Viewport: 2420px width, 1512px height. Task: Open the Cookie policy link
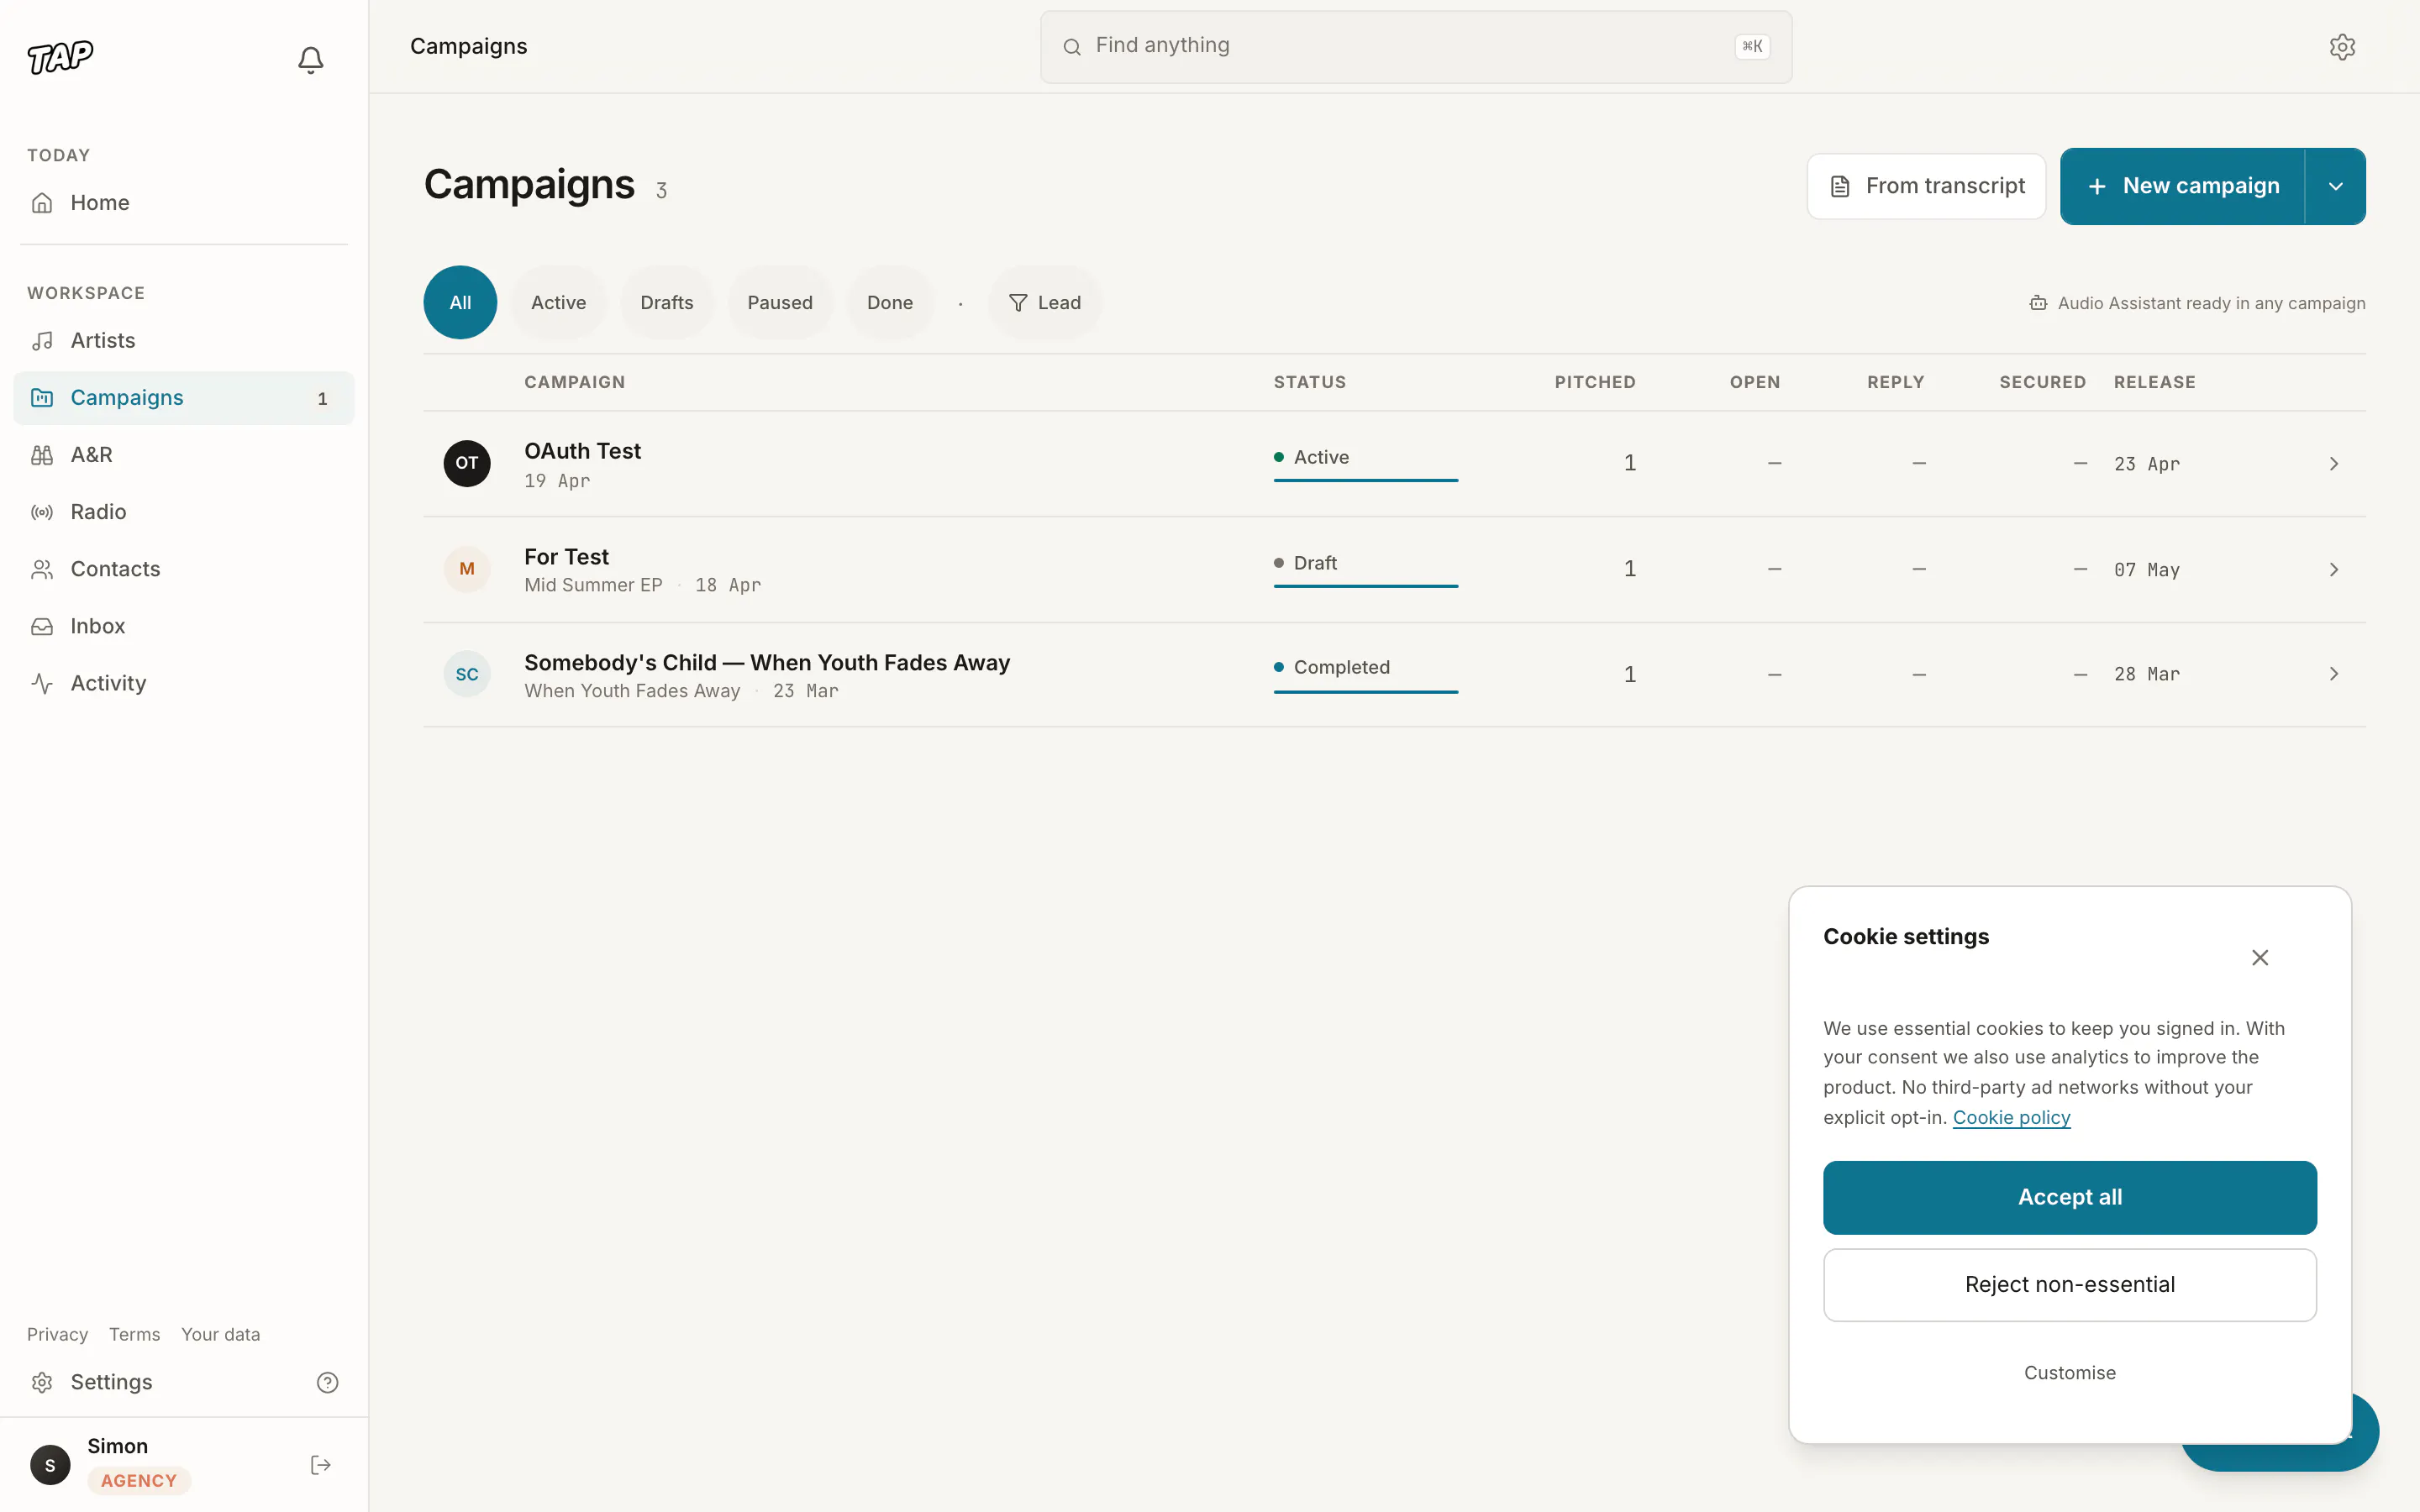point(2011,1117)
